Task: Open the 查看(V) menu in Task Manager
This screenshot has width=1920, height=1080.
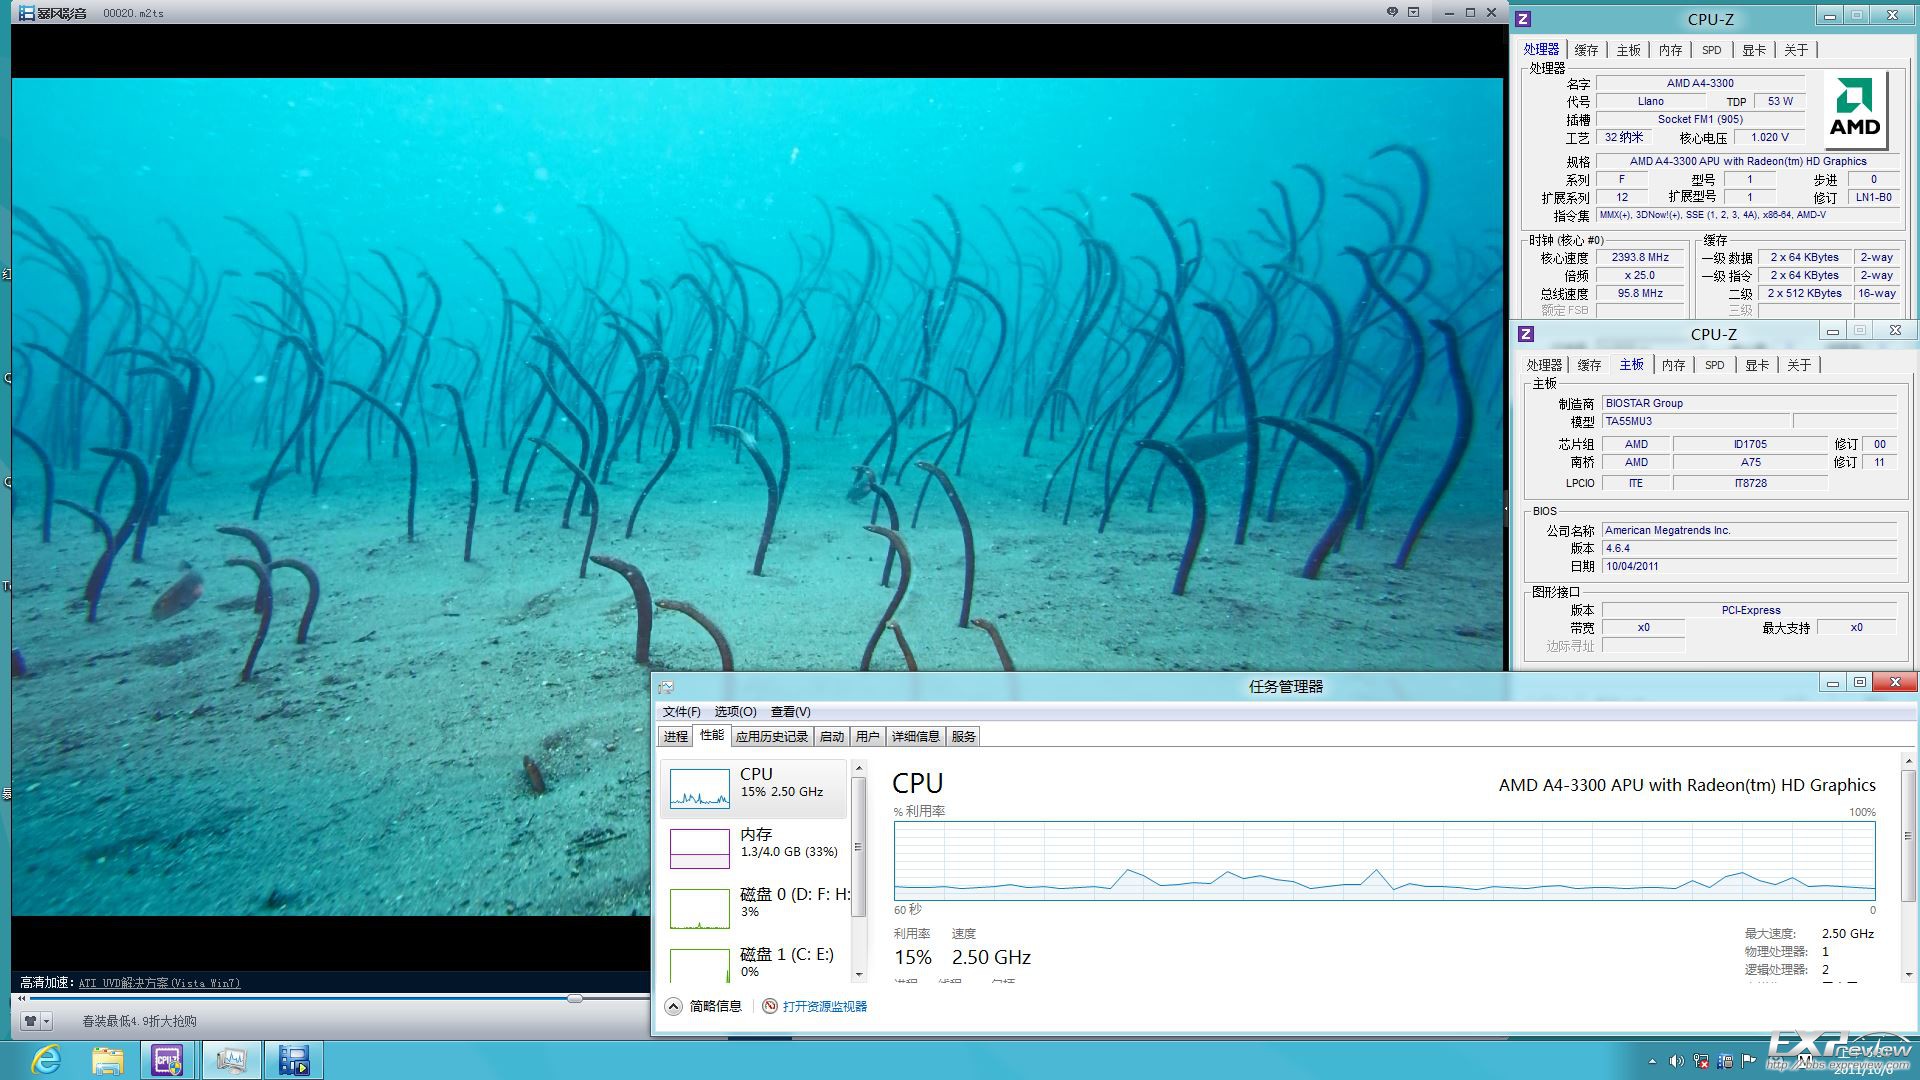Action: coord(790,712)
